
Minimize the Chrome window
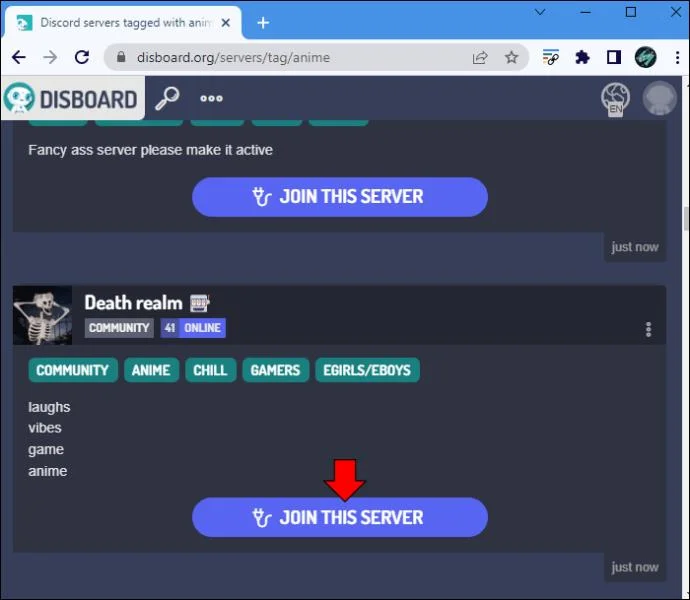click(x=585, y=12)
